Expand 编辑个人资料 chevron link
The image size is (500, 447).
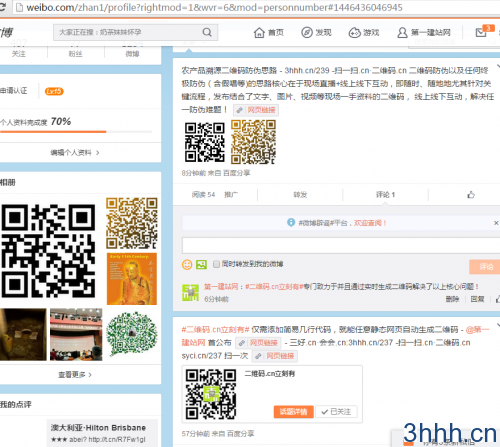coord(75,153)
